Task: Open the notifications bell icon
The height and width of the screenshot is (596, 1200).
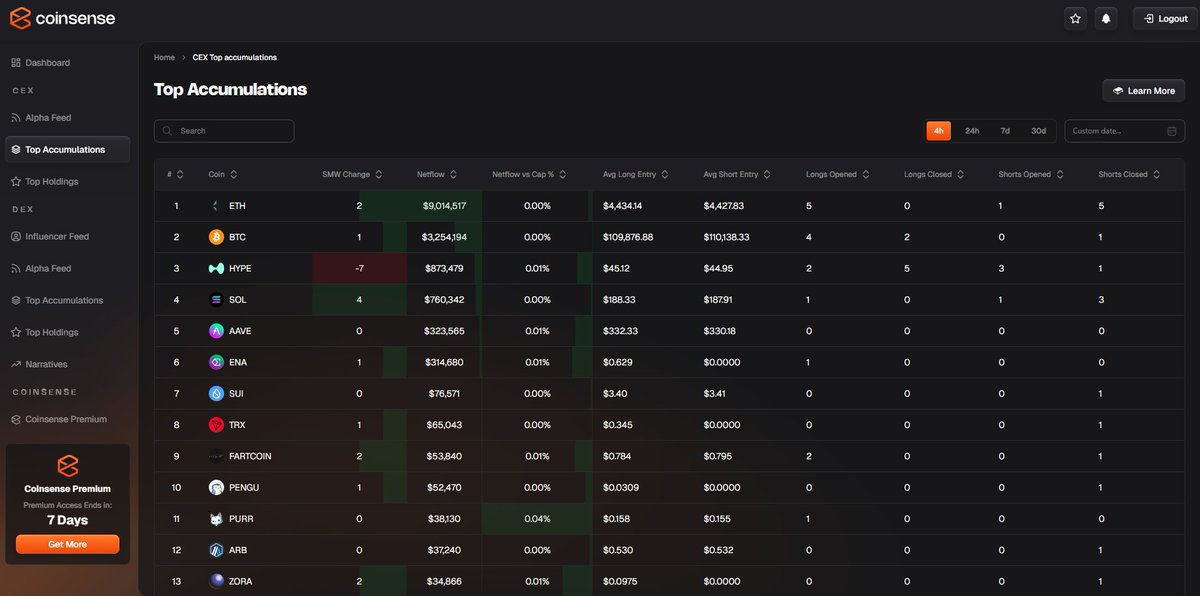Action: (x=1106, y=18)
